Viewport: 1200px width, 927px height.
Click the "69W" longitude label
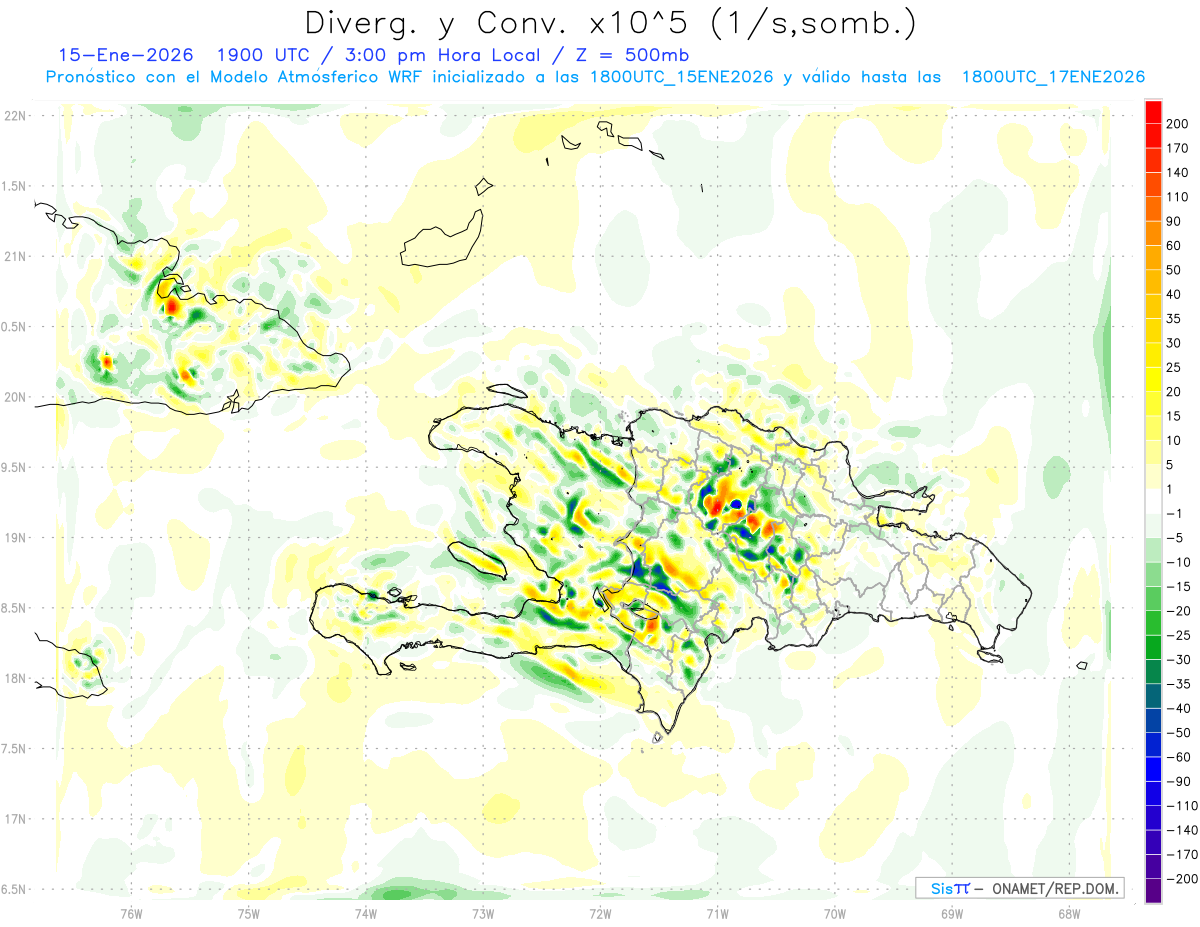(x=951, y=913)
